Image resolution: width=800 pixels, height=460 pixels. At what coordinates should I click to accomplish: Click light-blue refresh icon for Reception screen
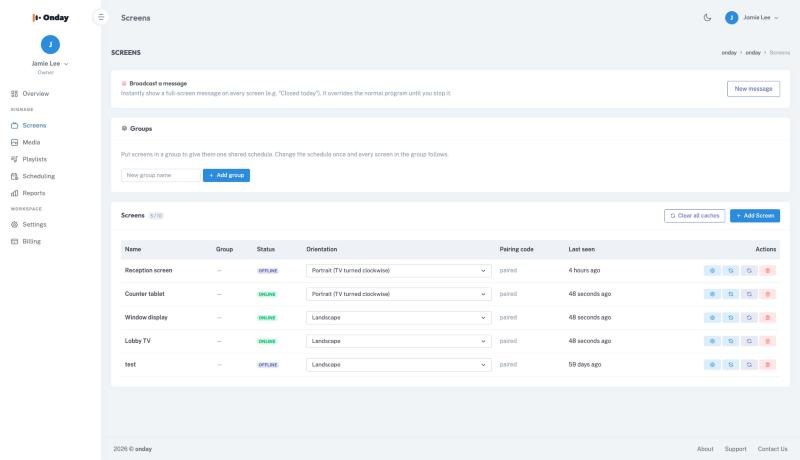pos(731,270)
